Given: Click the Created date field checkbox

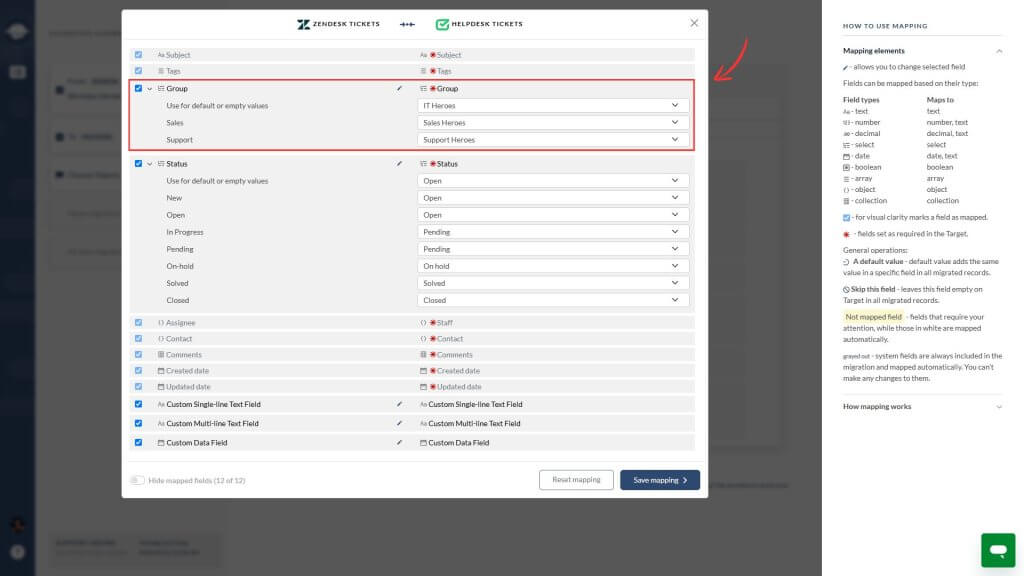Looking at the screenshot, I should tap(138, 370).
